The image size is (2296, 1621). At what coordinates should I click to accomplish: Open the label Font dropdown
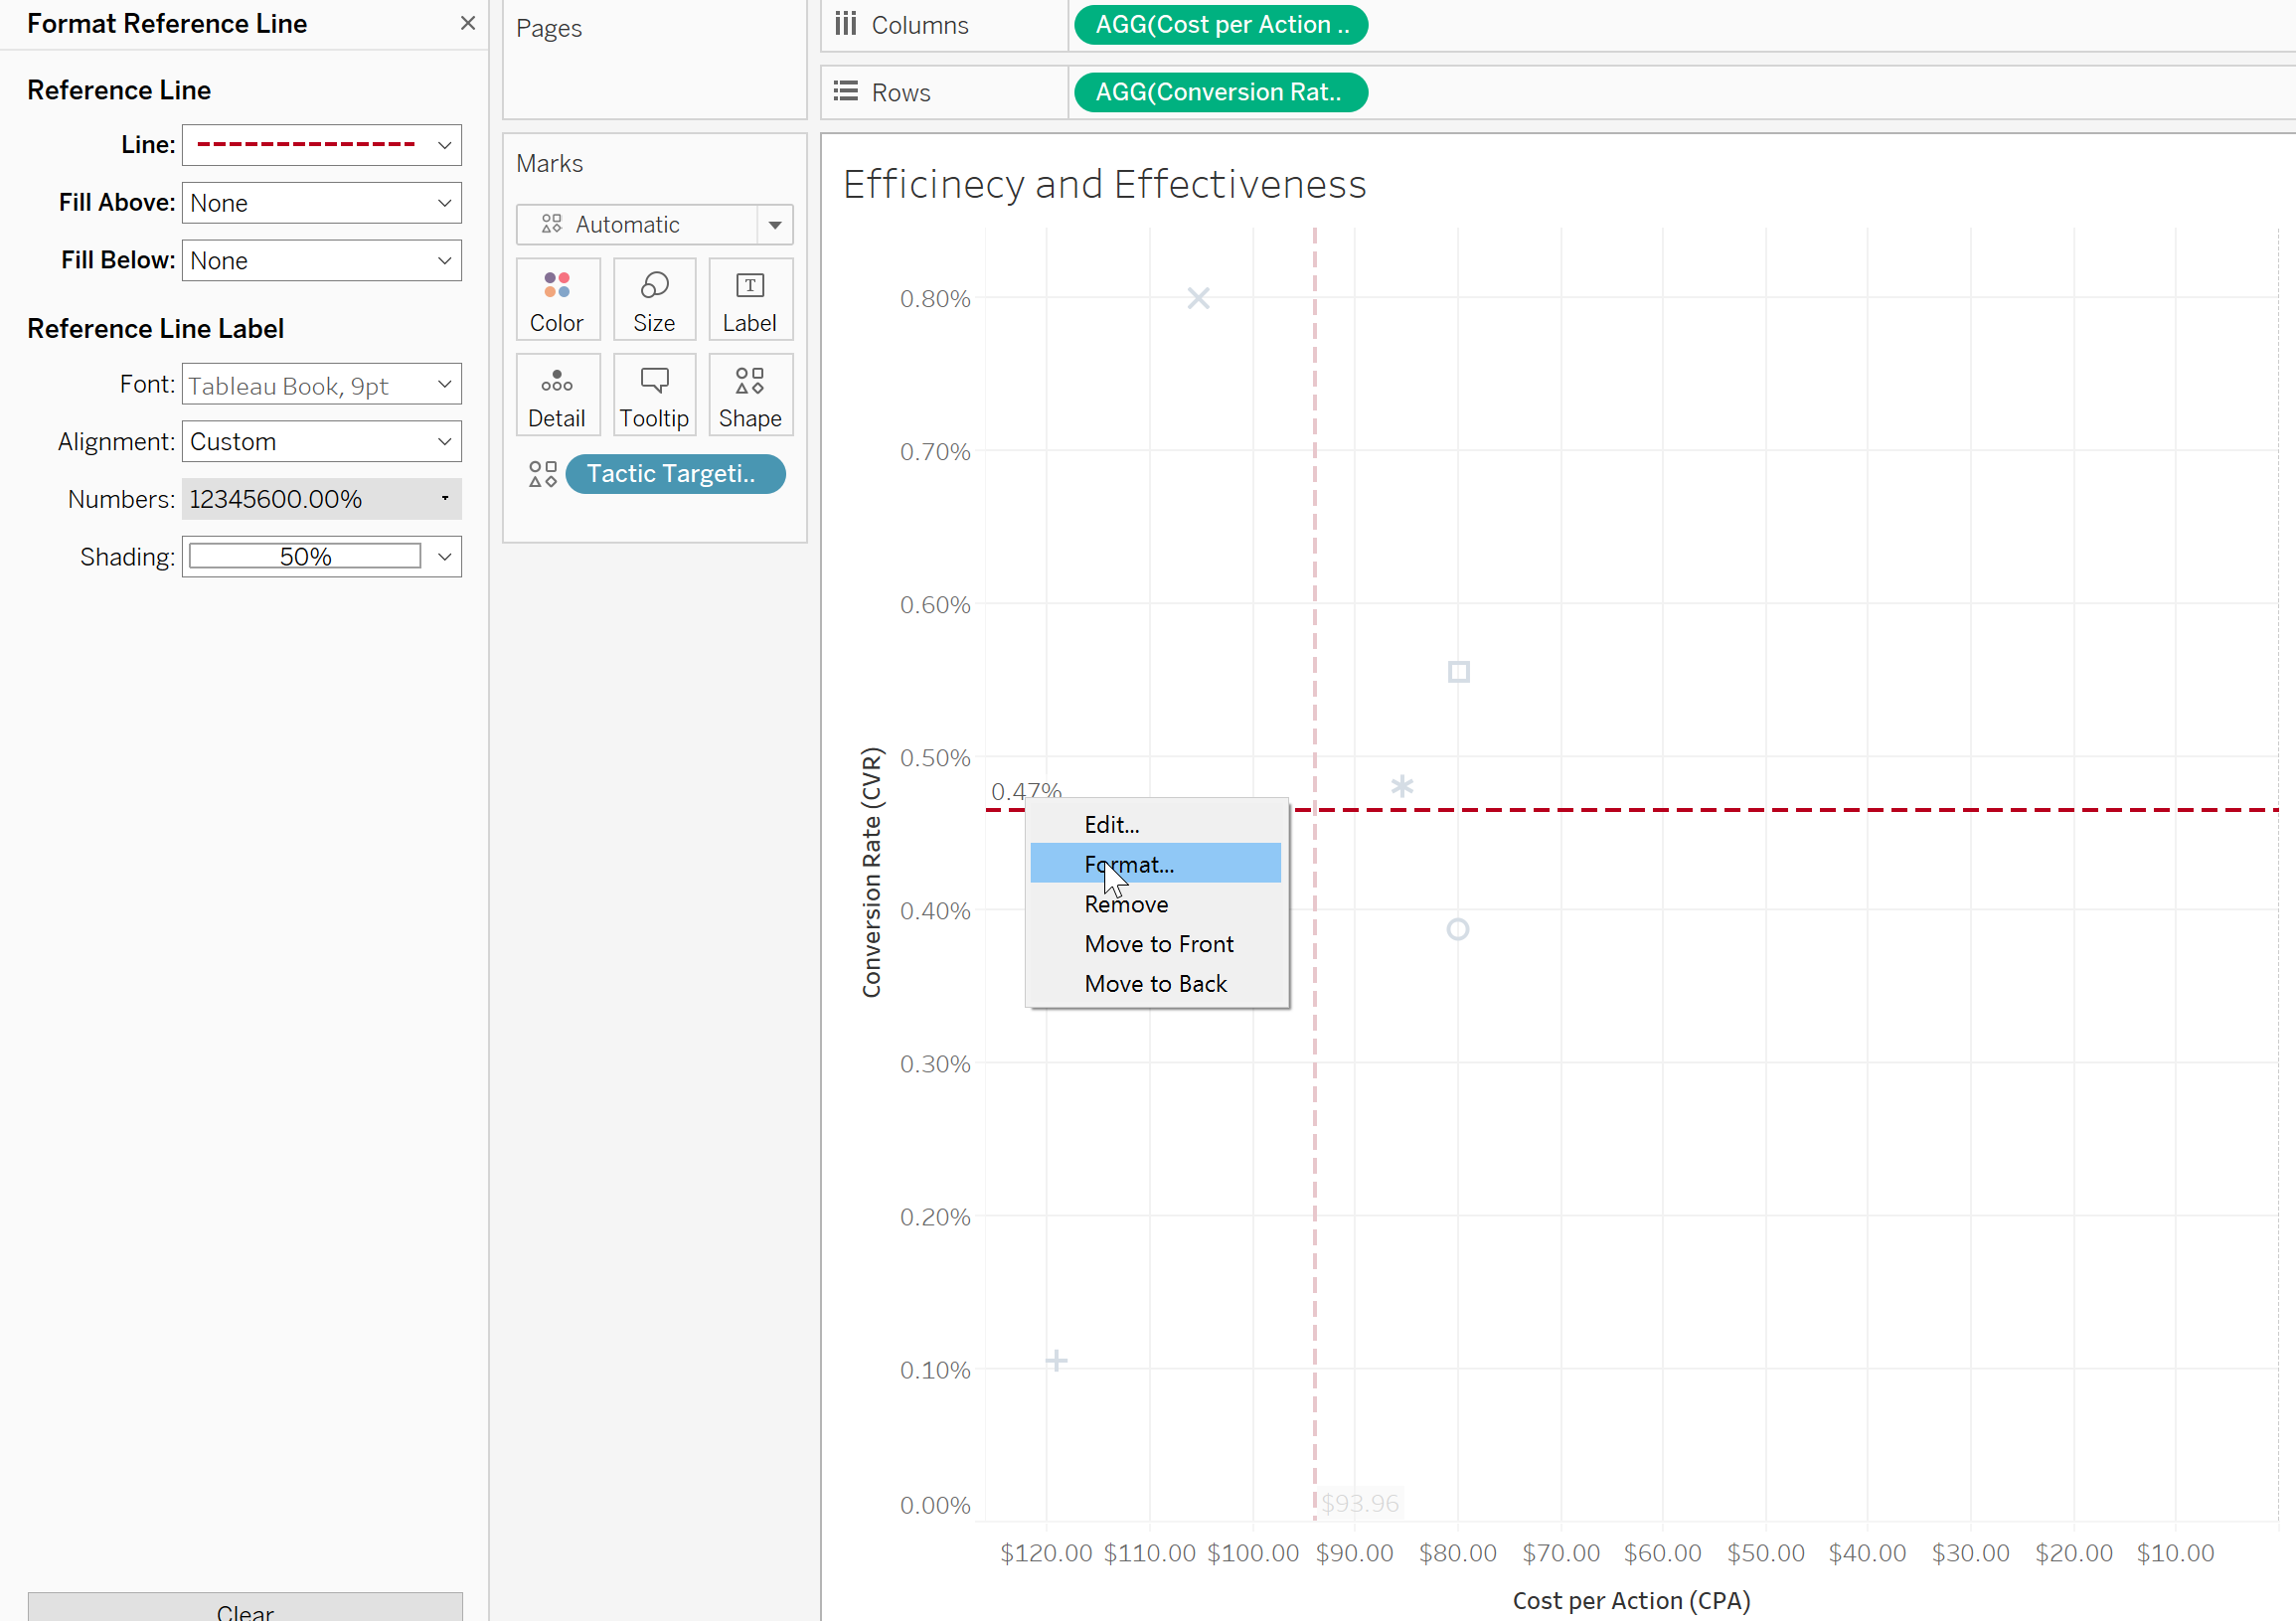tap(321, 384)
